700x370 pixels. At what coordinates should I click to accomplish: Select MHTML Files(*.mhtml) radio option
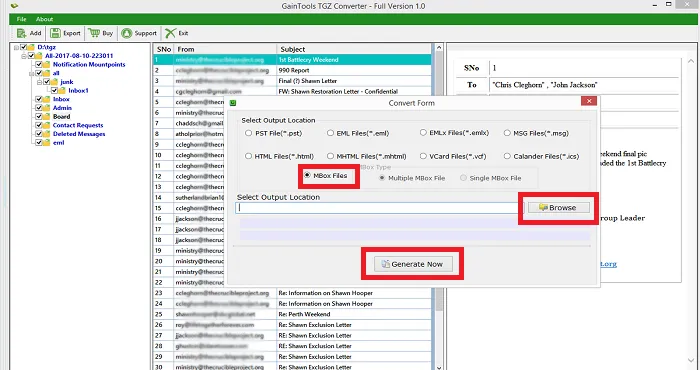[x=330, y=156]
